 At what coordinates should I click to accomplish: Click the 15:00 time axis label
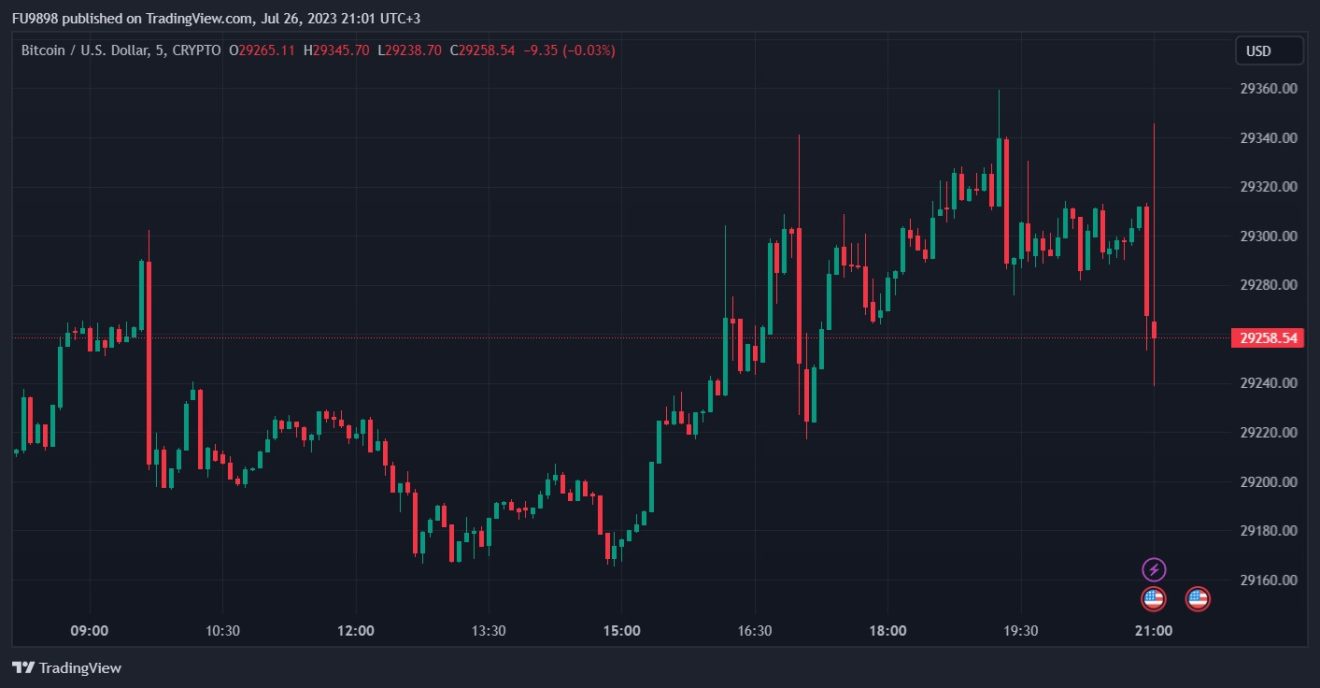(621, 631)
